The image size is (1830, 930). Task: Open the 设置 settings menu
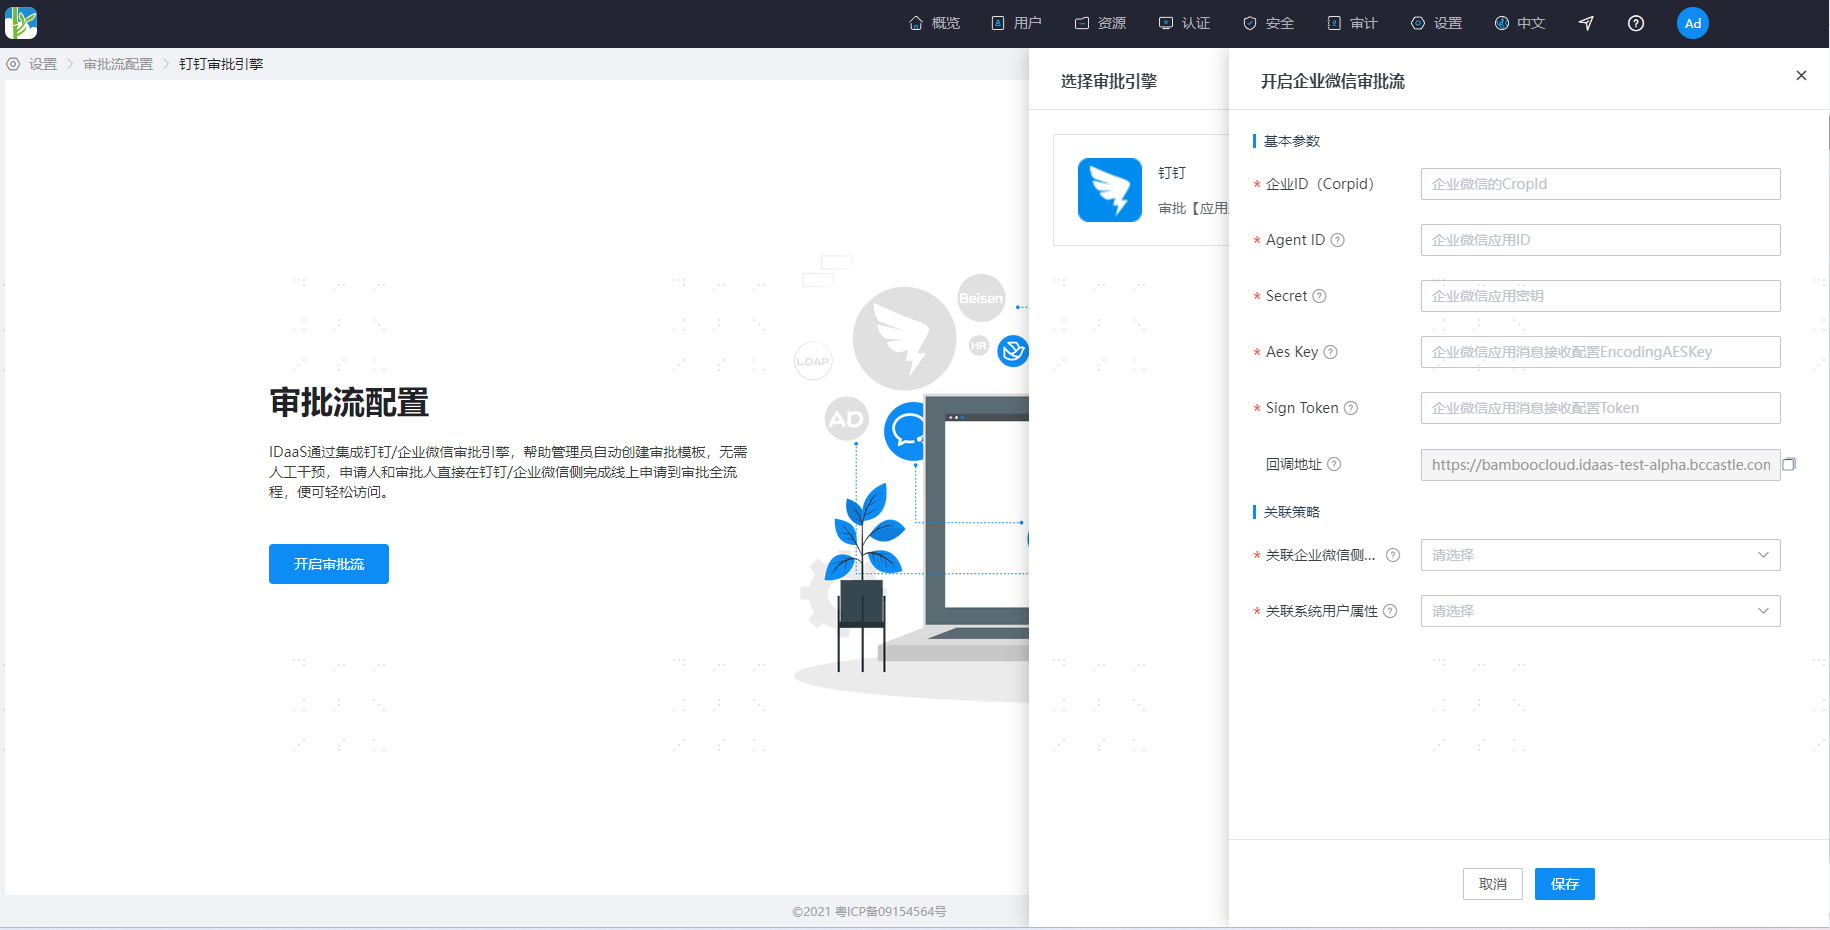coord(1436,23)
